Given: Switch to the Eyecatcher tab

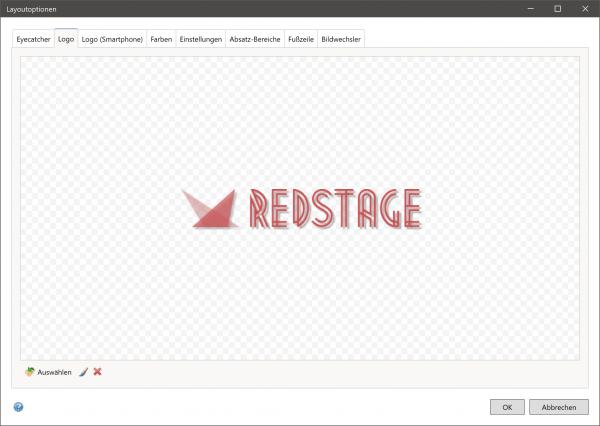Looking at the screenshot, I should (33, 40).
